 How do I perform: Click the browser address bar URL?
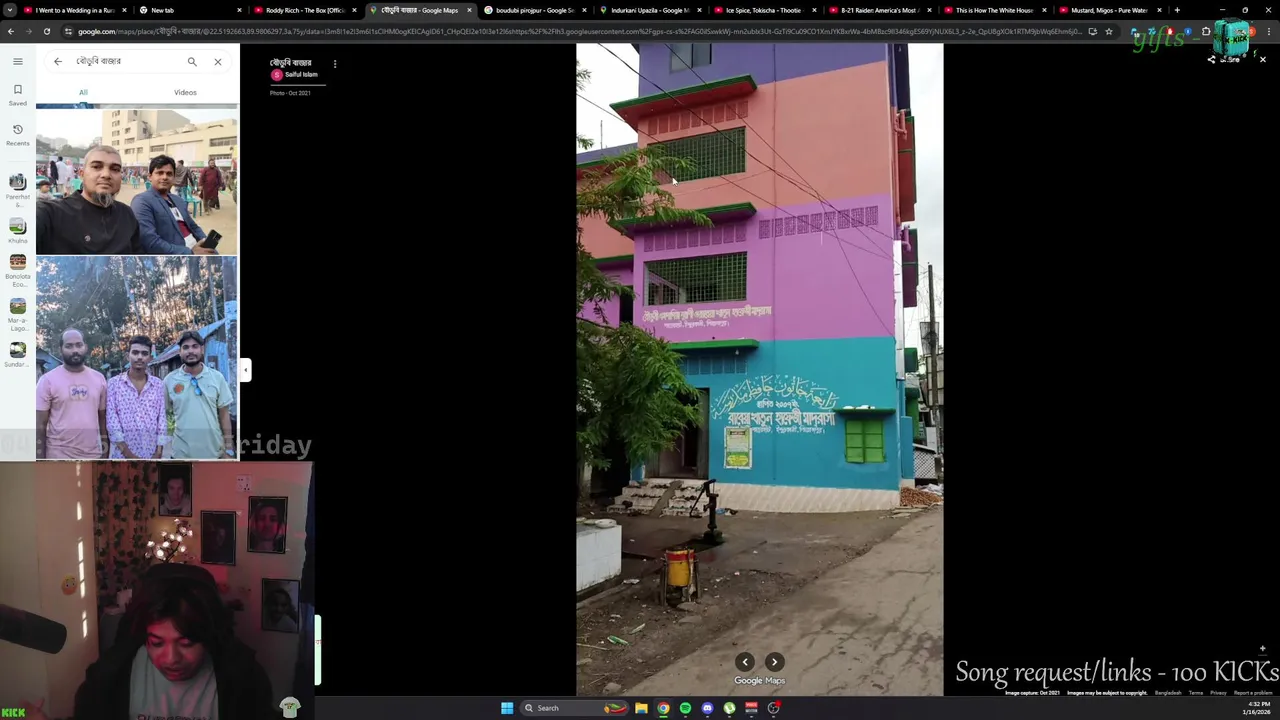coord(580,31)
